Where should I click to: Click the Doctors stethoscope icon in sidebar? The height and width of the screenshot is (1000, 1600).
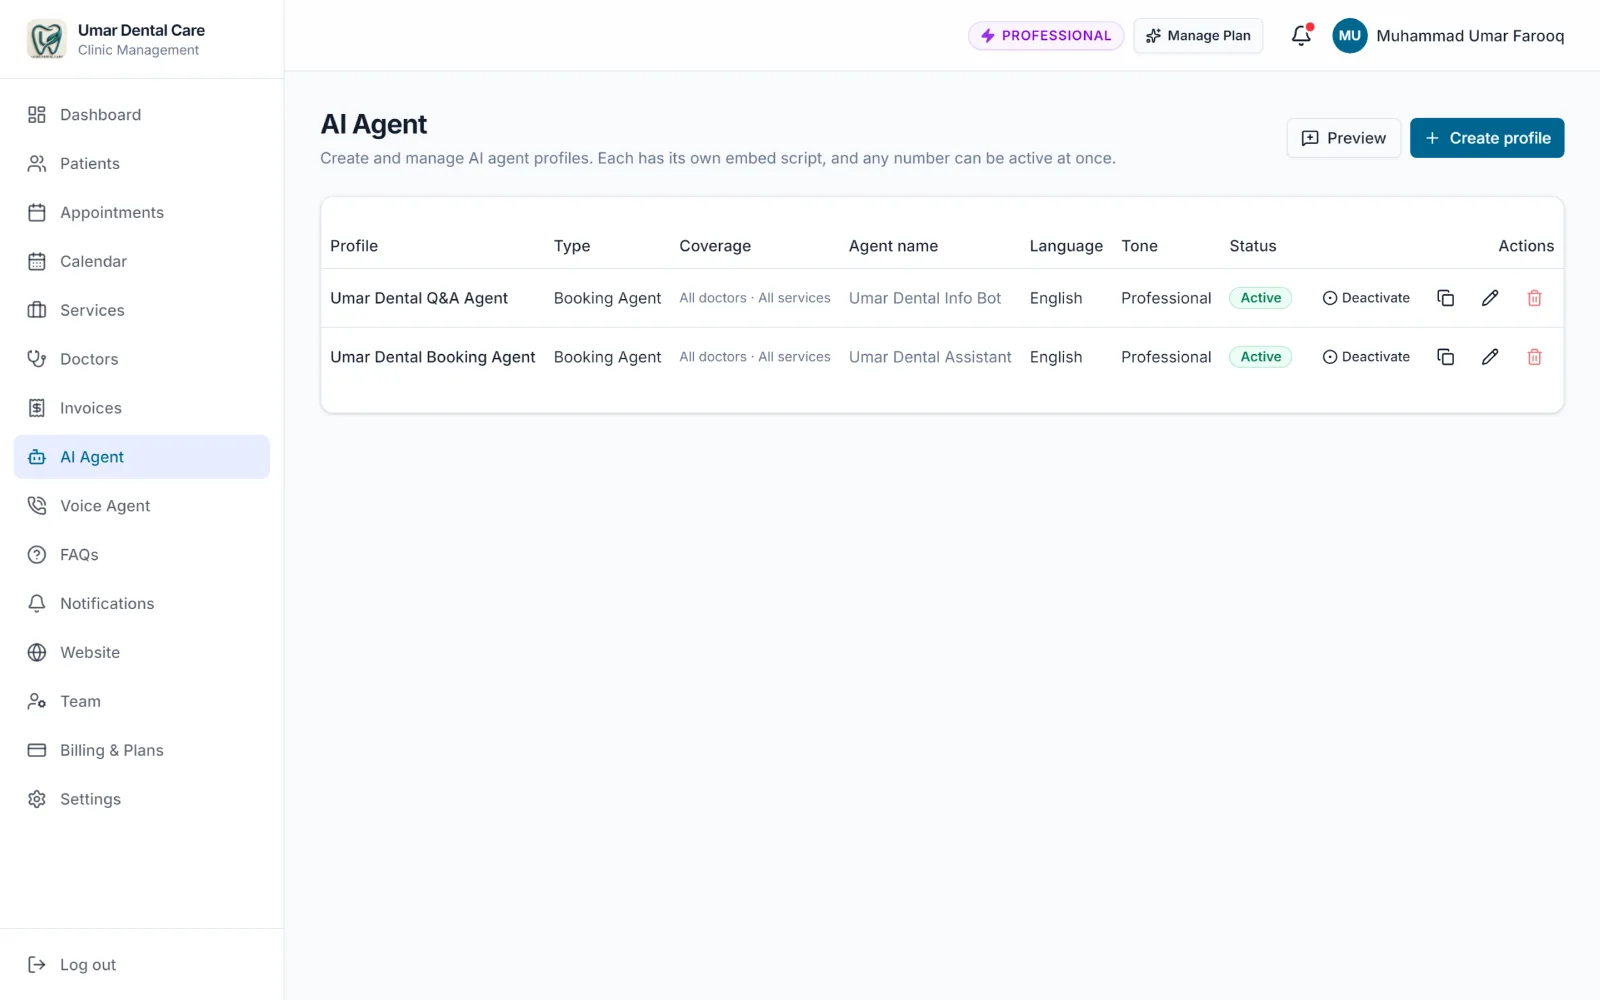(37, 359)
